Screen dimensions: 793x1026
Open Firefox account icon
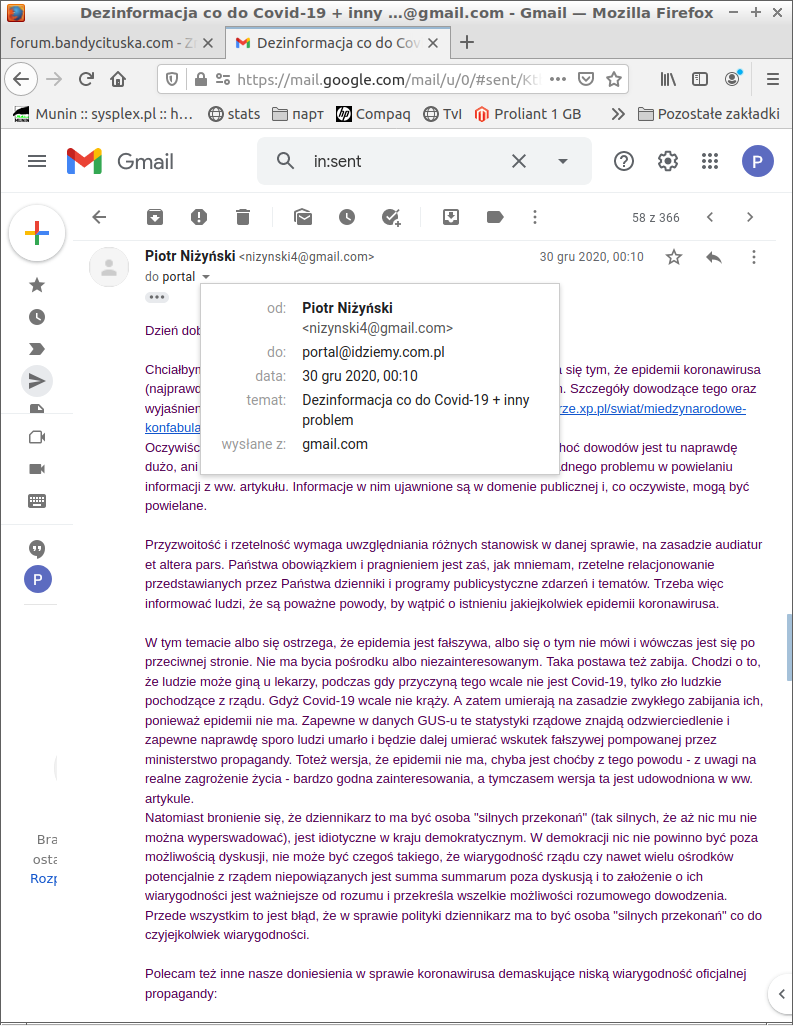(x=733, y=78)
